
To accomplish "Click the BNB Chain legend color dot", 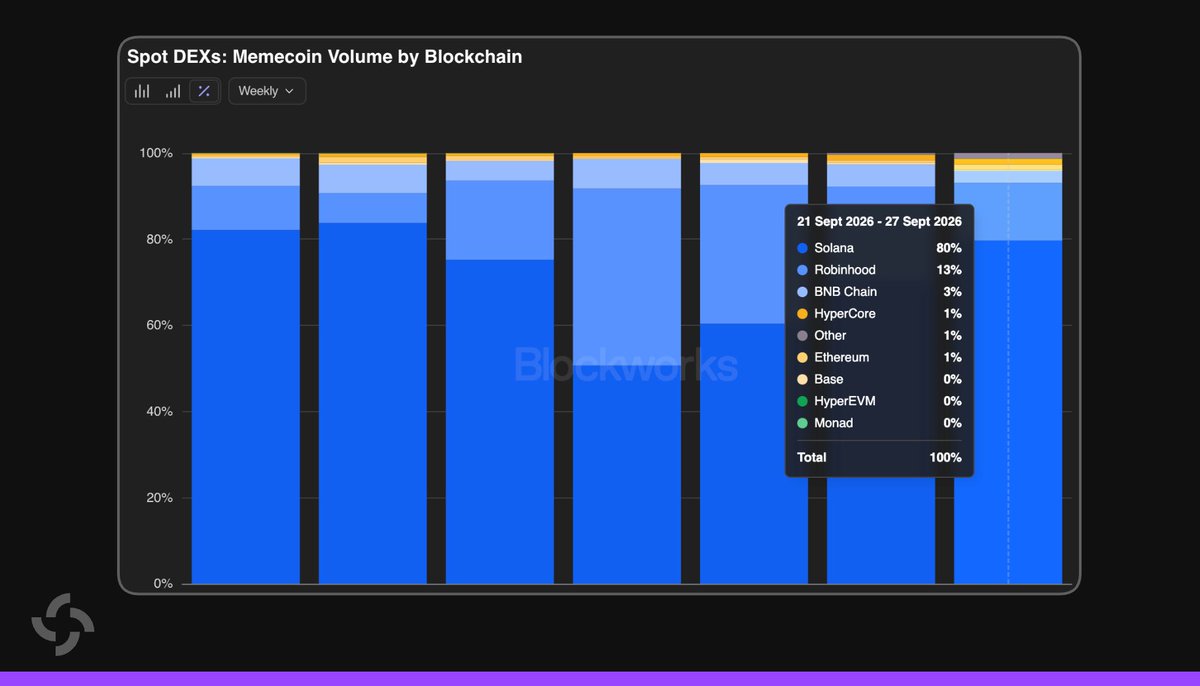I will [802, 292].
